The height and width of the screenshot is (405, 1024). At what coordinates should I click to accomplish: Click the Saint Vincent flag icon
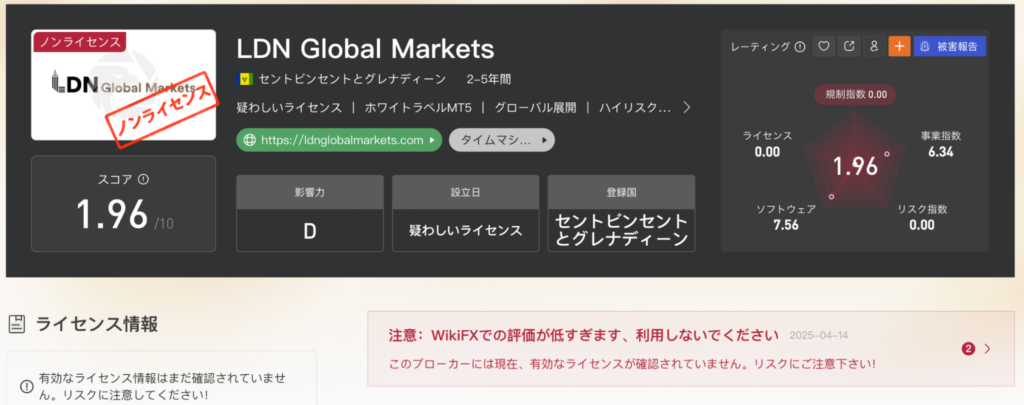[x=245, y=80]
